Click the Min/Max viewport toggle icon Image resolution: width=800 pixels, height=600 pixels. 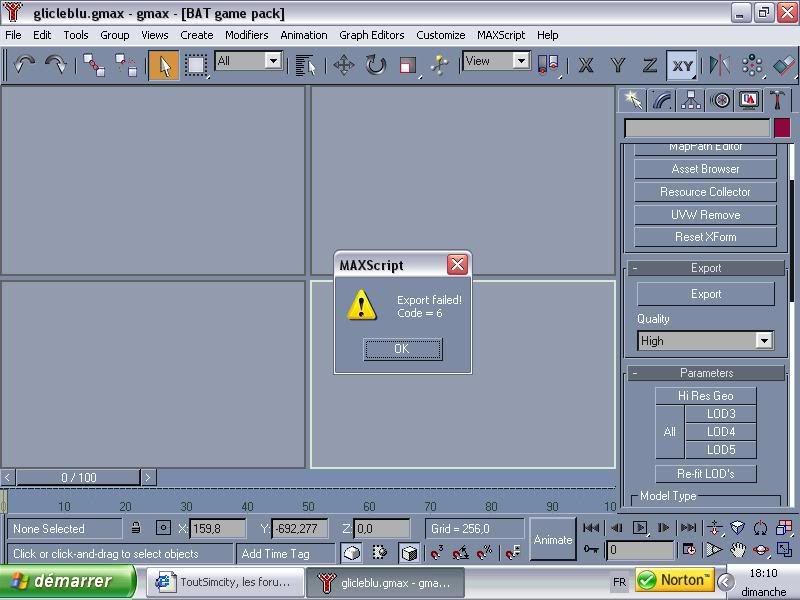point(784,550)
